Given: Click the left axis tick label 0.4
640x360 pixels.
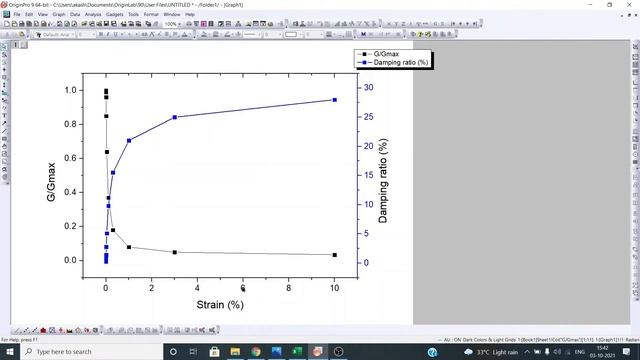Looking at the screenshot, I should [71, 192].
